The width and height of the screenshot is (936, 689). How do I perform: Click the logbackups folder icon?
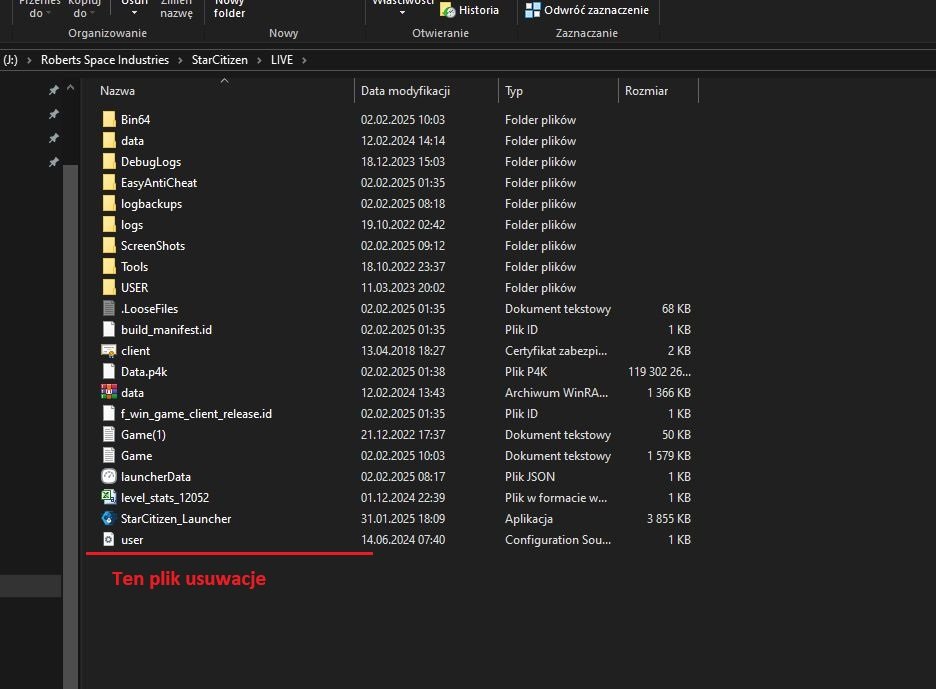[x=109, y=203]
